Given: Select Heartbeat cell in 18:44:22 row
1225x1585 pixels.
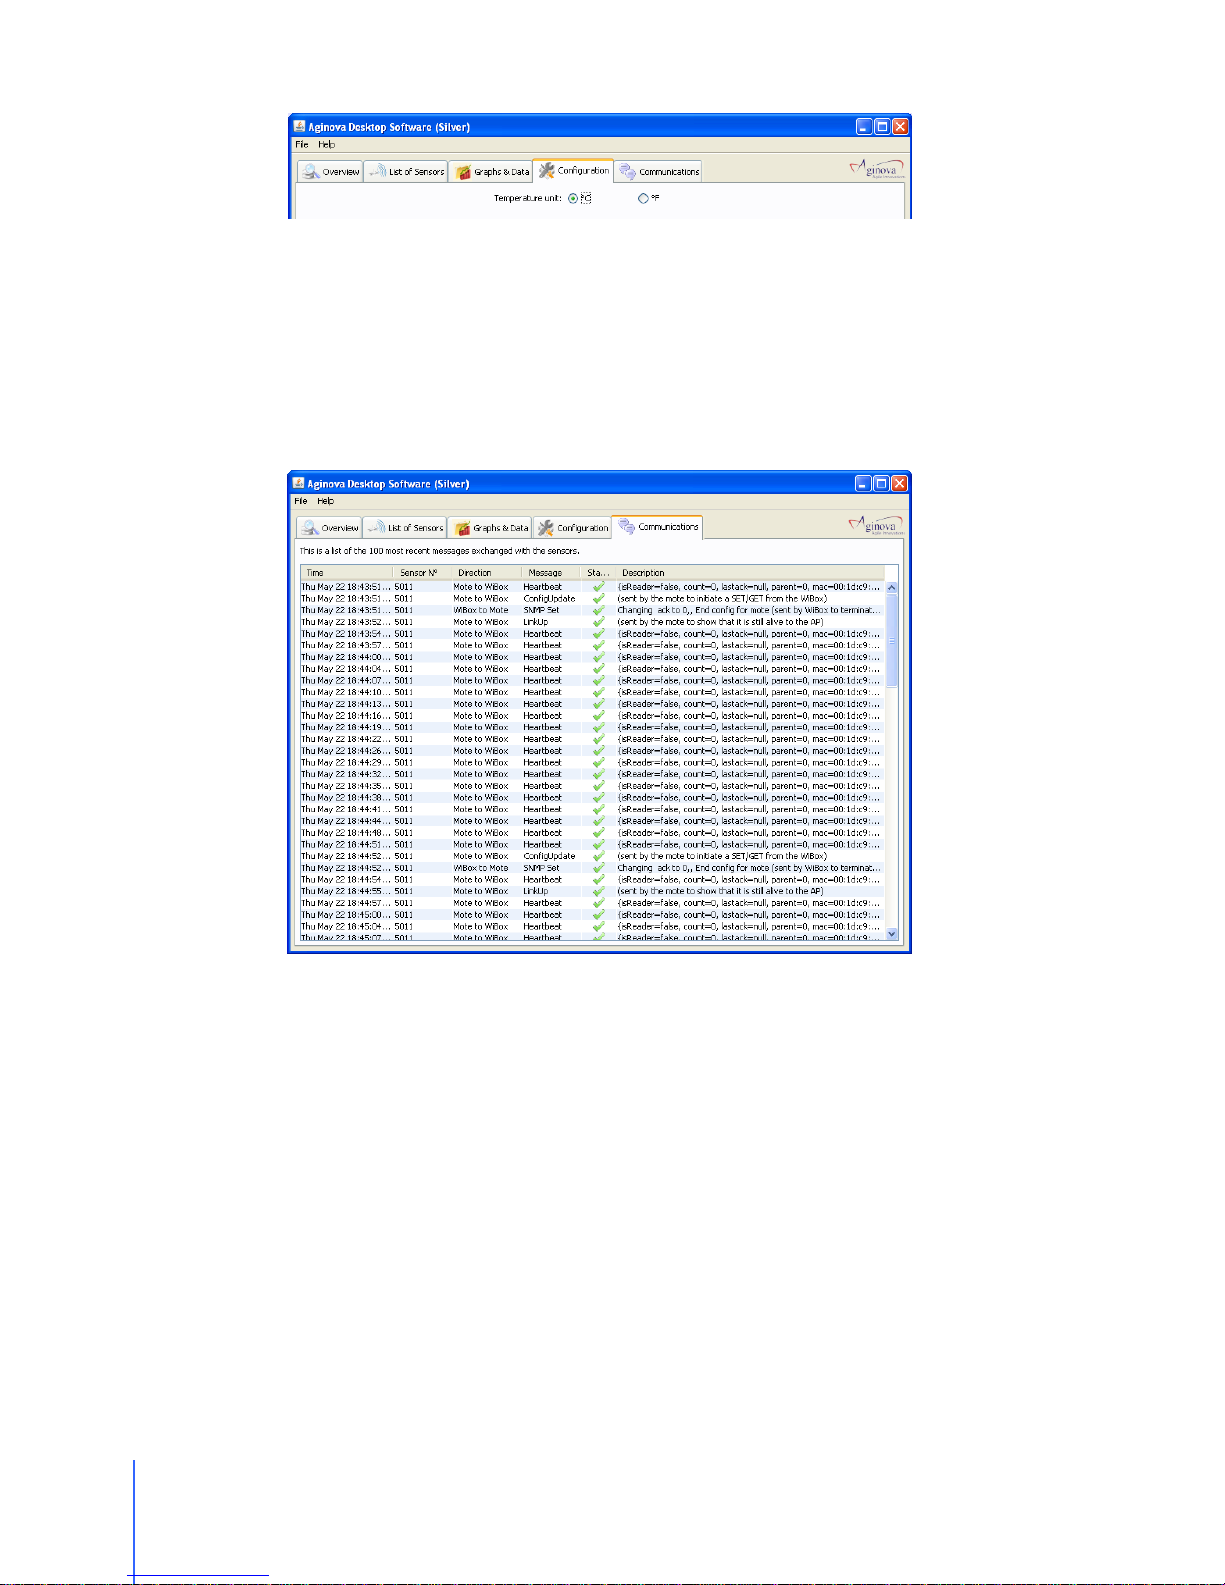Looking at the screenshot, I should point(552,739).
